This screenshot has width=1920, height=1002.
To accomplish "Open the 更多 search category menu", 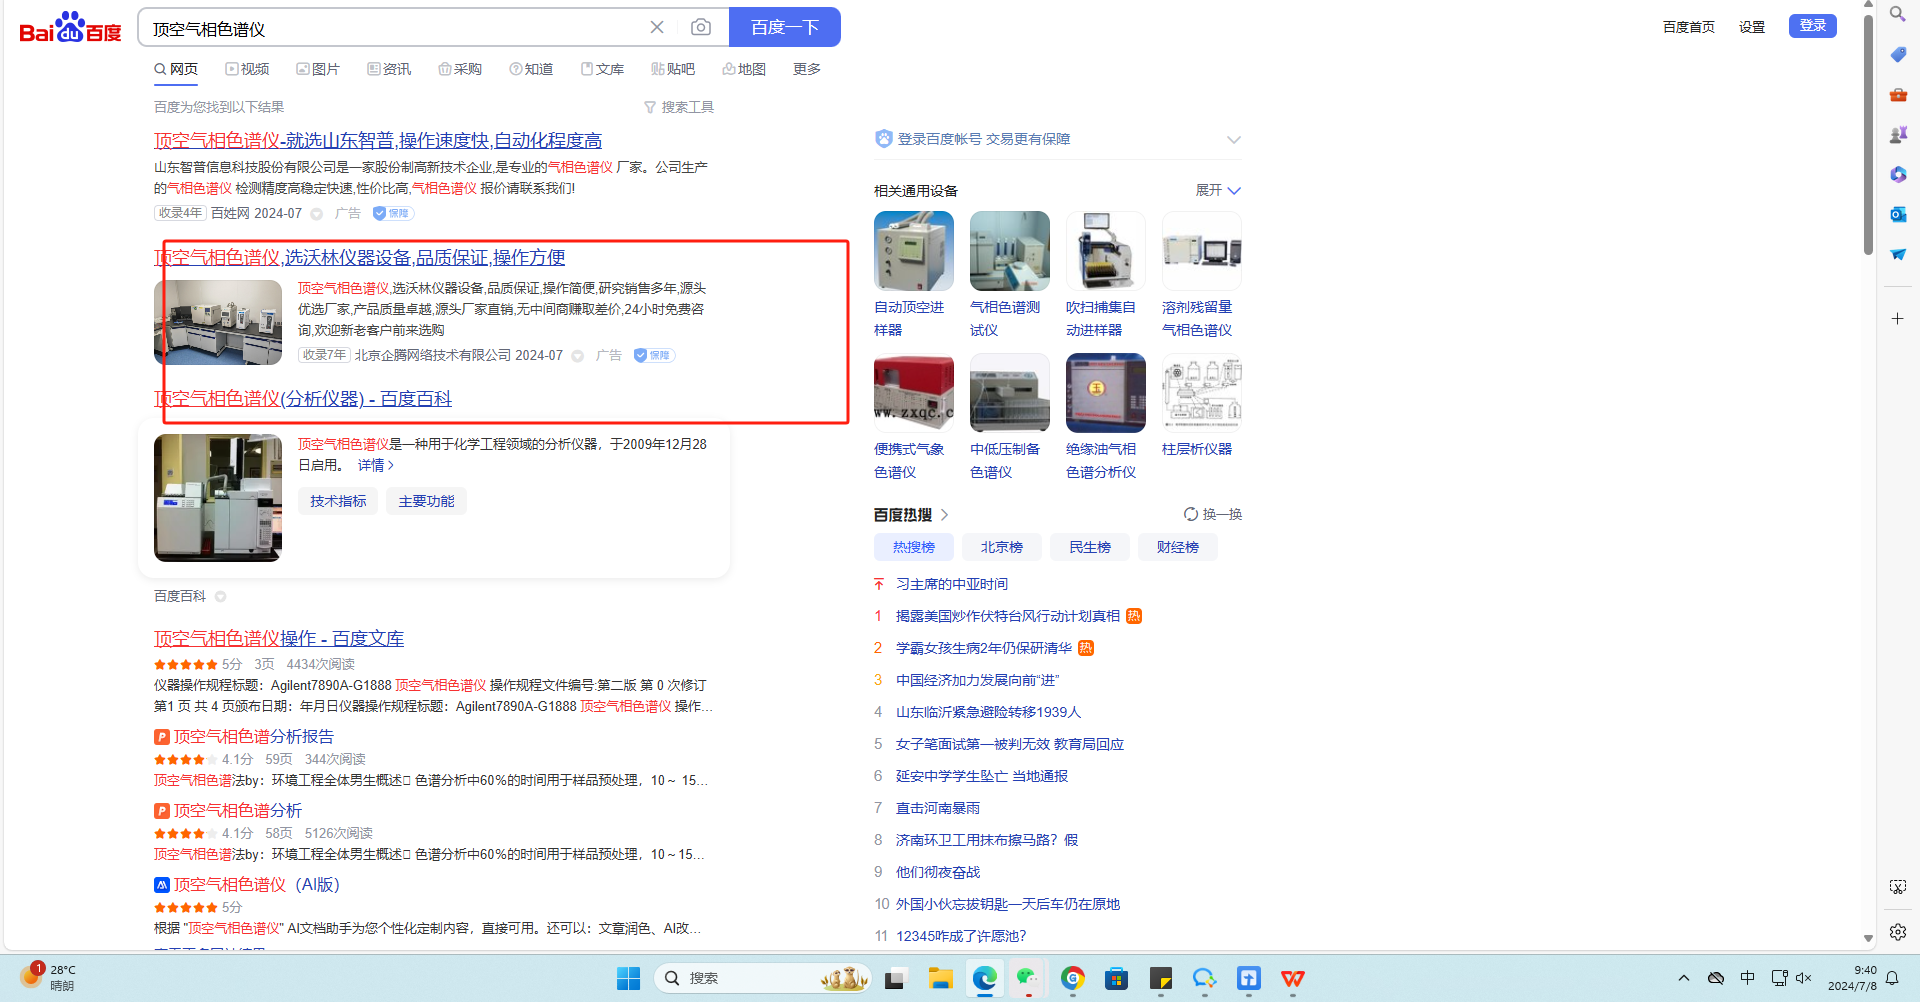I will [807, 69].
